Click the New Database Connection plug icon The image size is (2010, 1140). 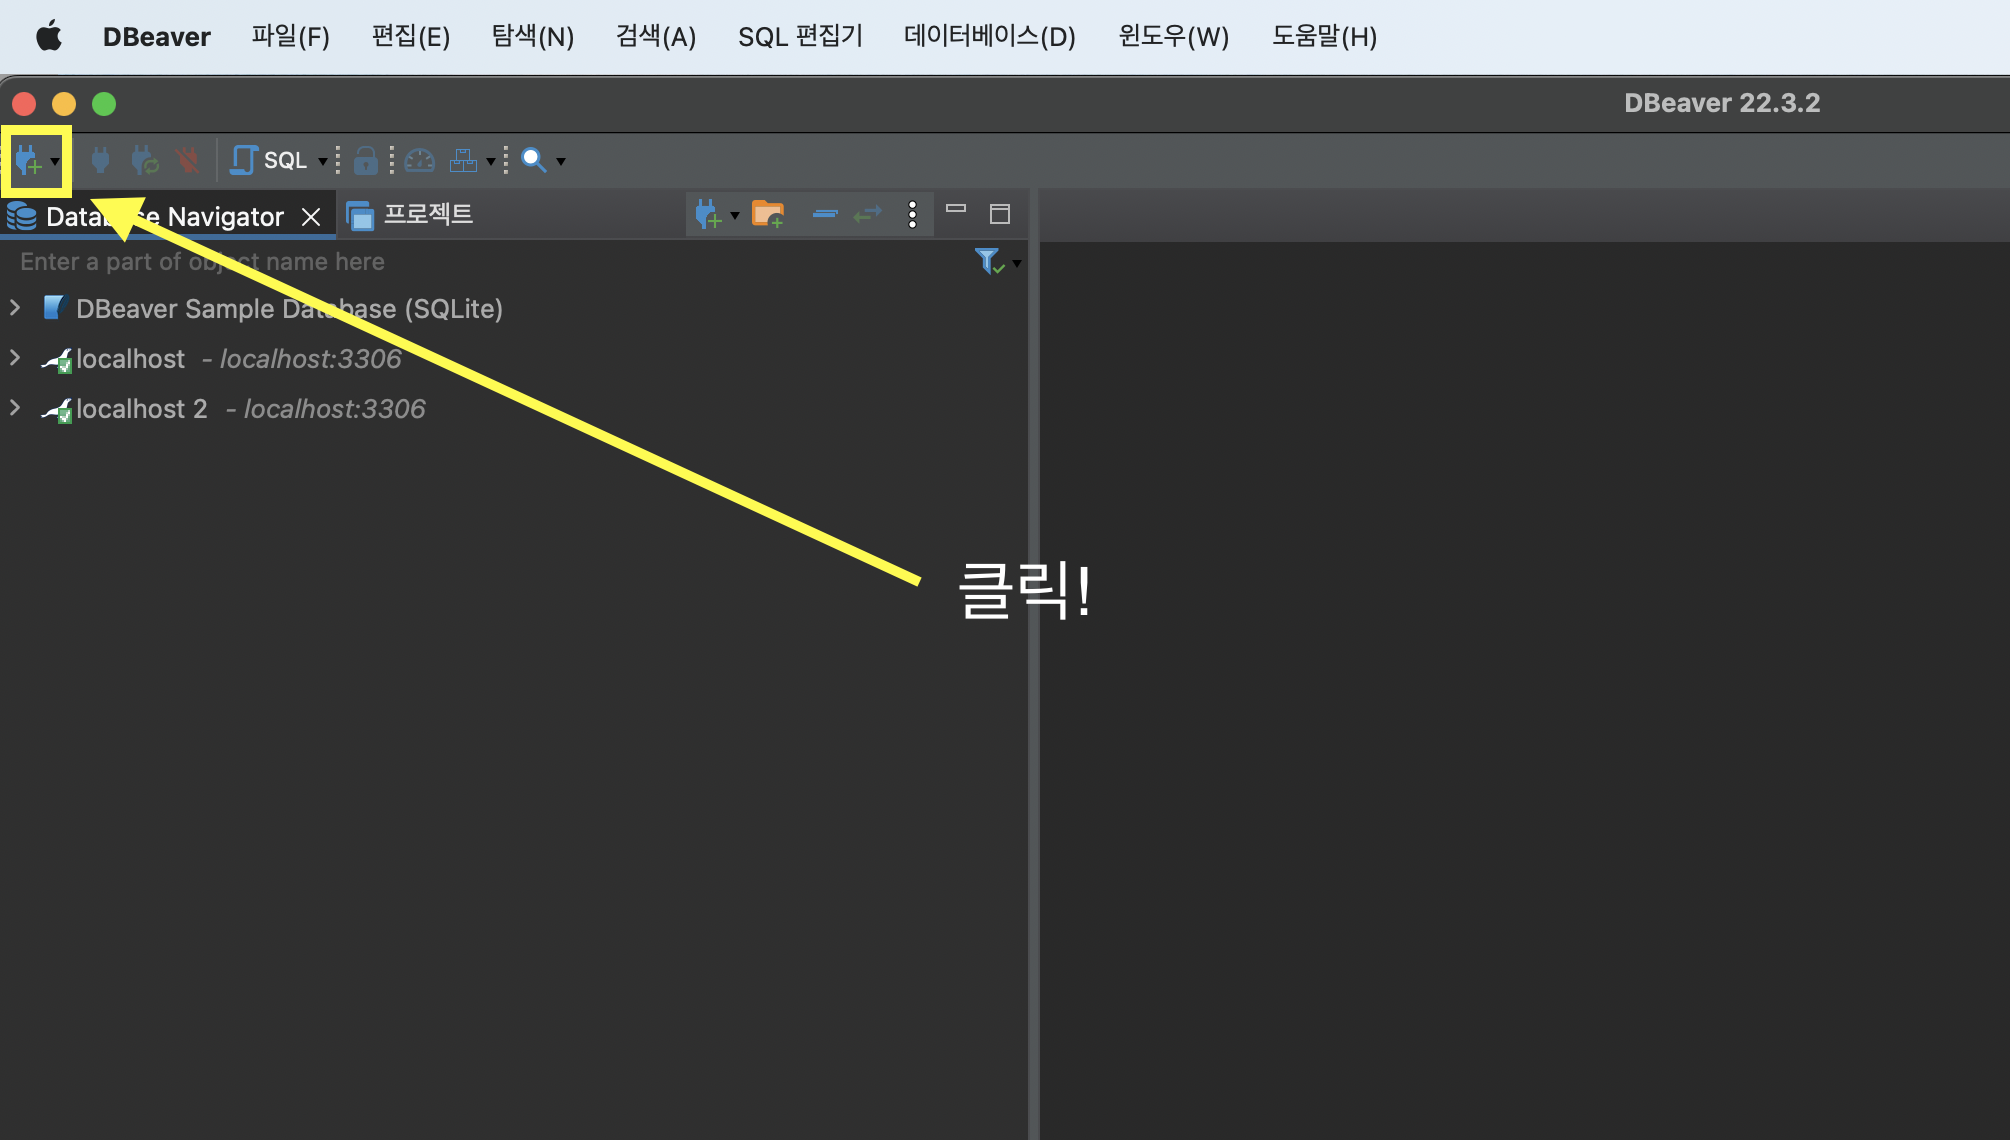coord(28,161)
